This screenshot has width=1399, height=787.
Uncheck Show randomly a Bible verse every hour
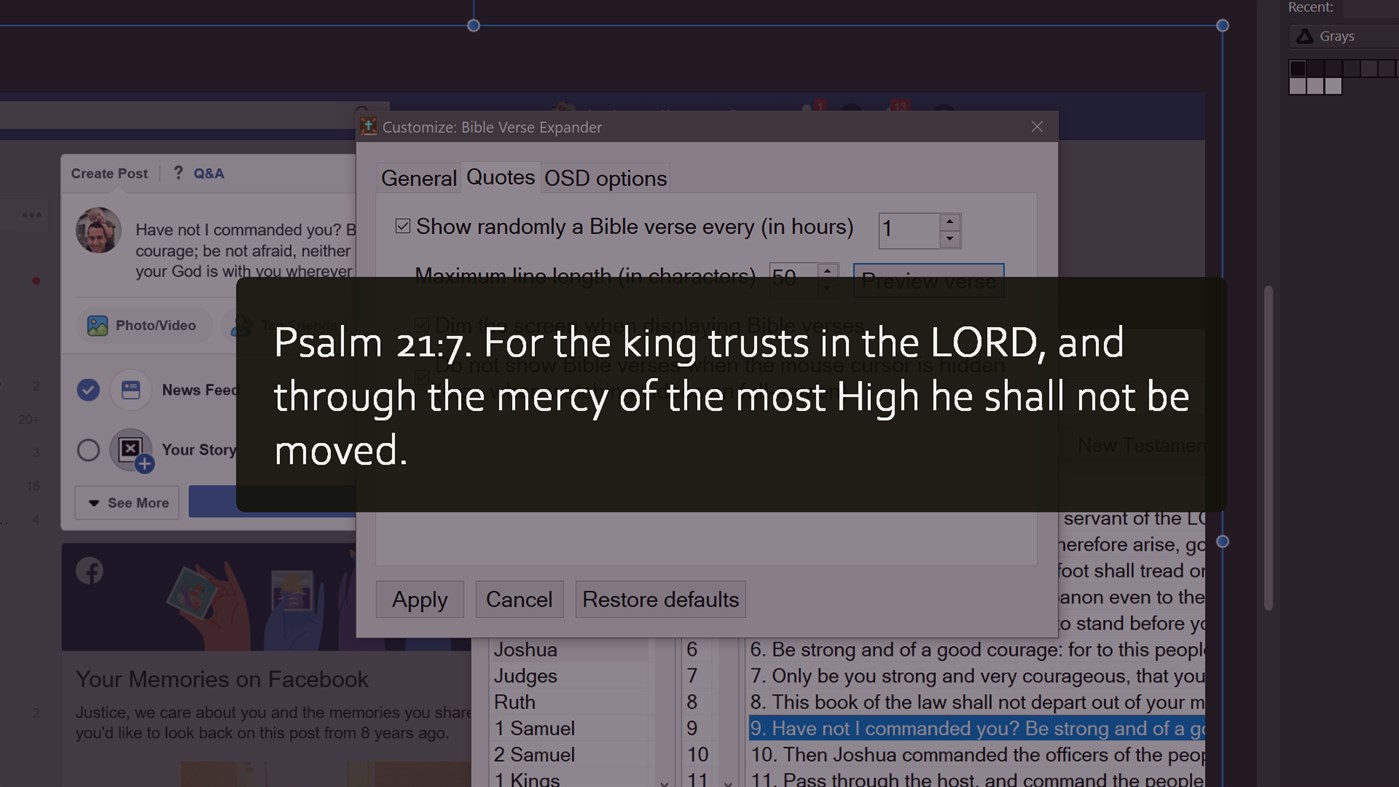point(403,226)
